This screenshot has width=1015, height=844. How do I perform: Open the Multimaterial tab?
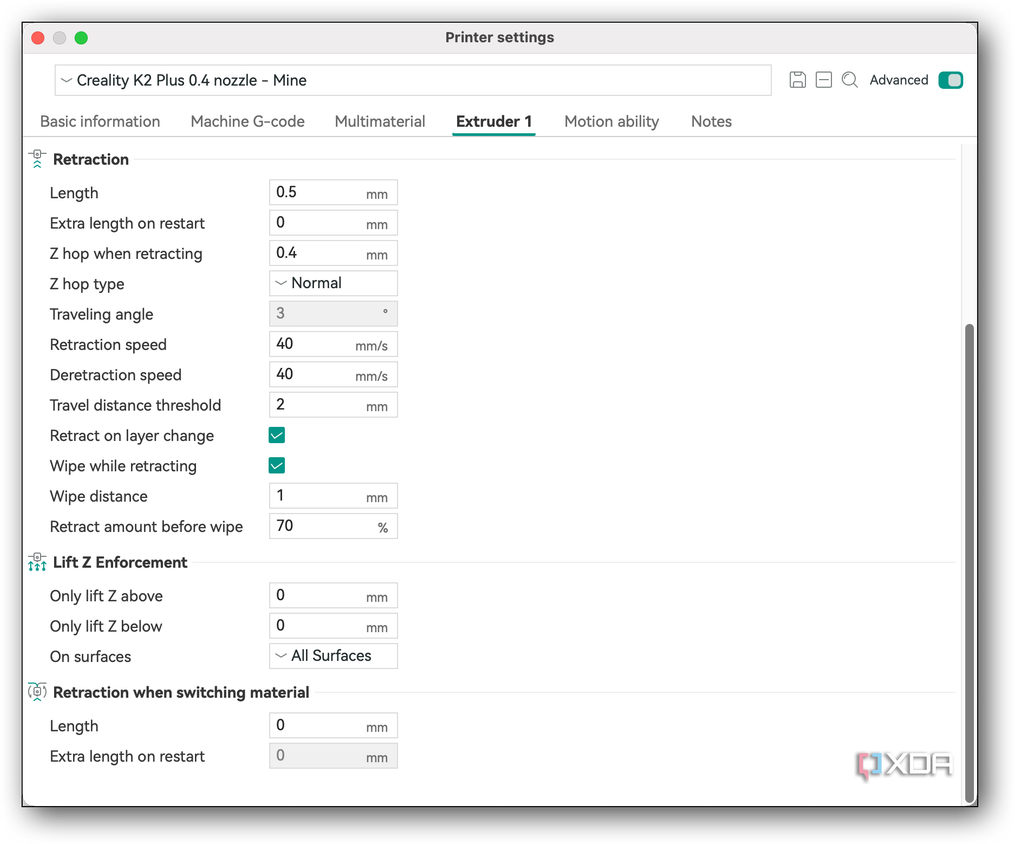380,122
